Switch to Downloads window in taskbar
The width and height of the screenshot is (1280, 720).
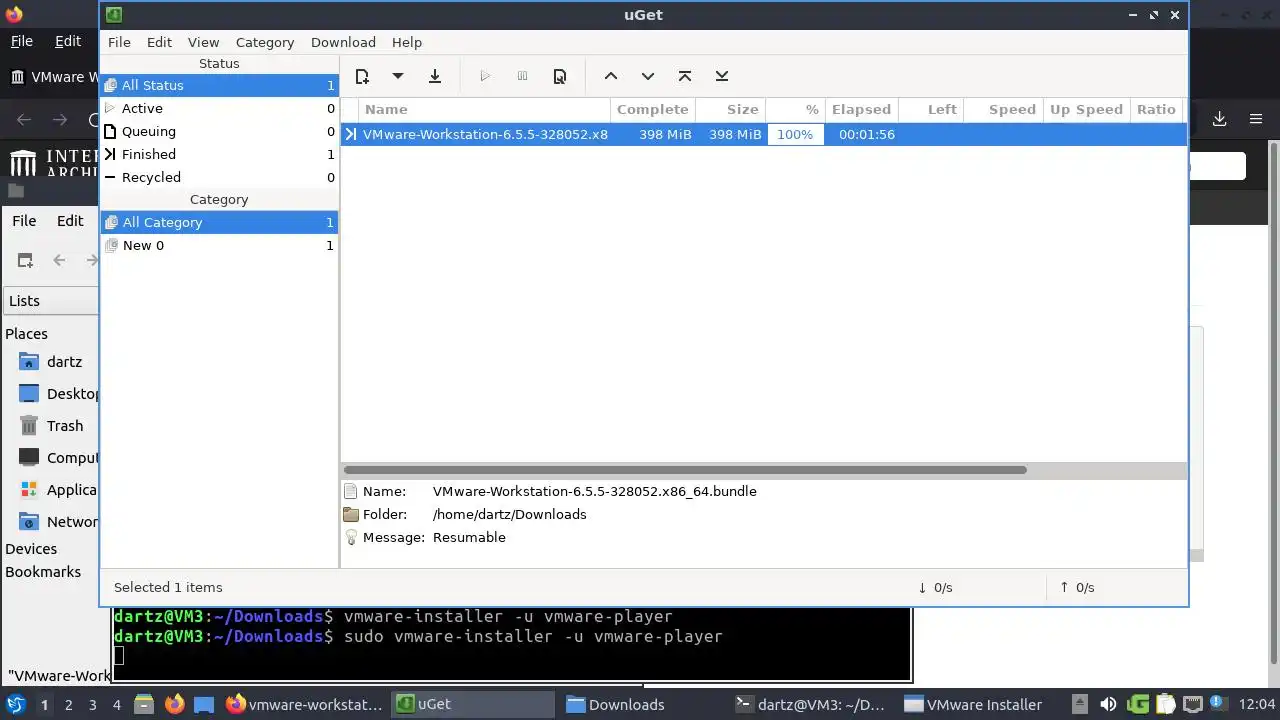pos(642,705)
